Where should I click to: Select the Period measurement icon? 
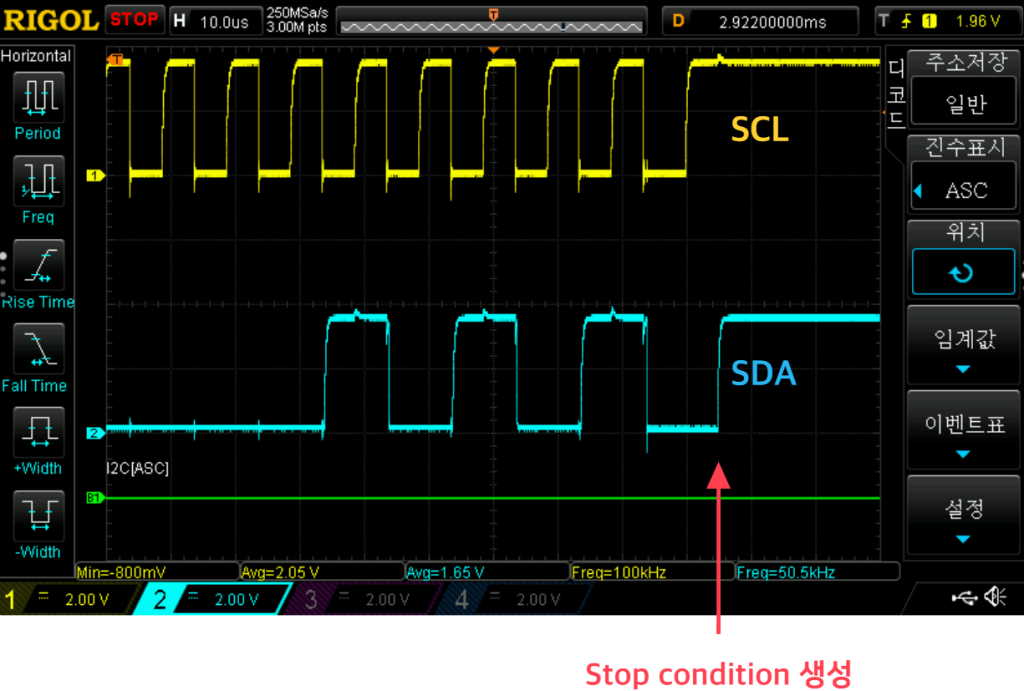click(x=39, y=97)
